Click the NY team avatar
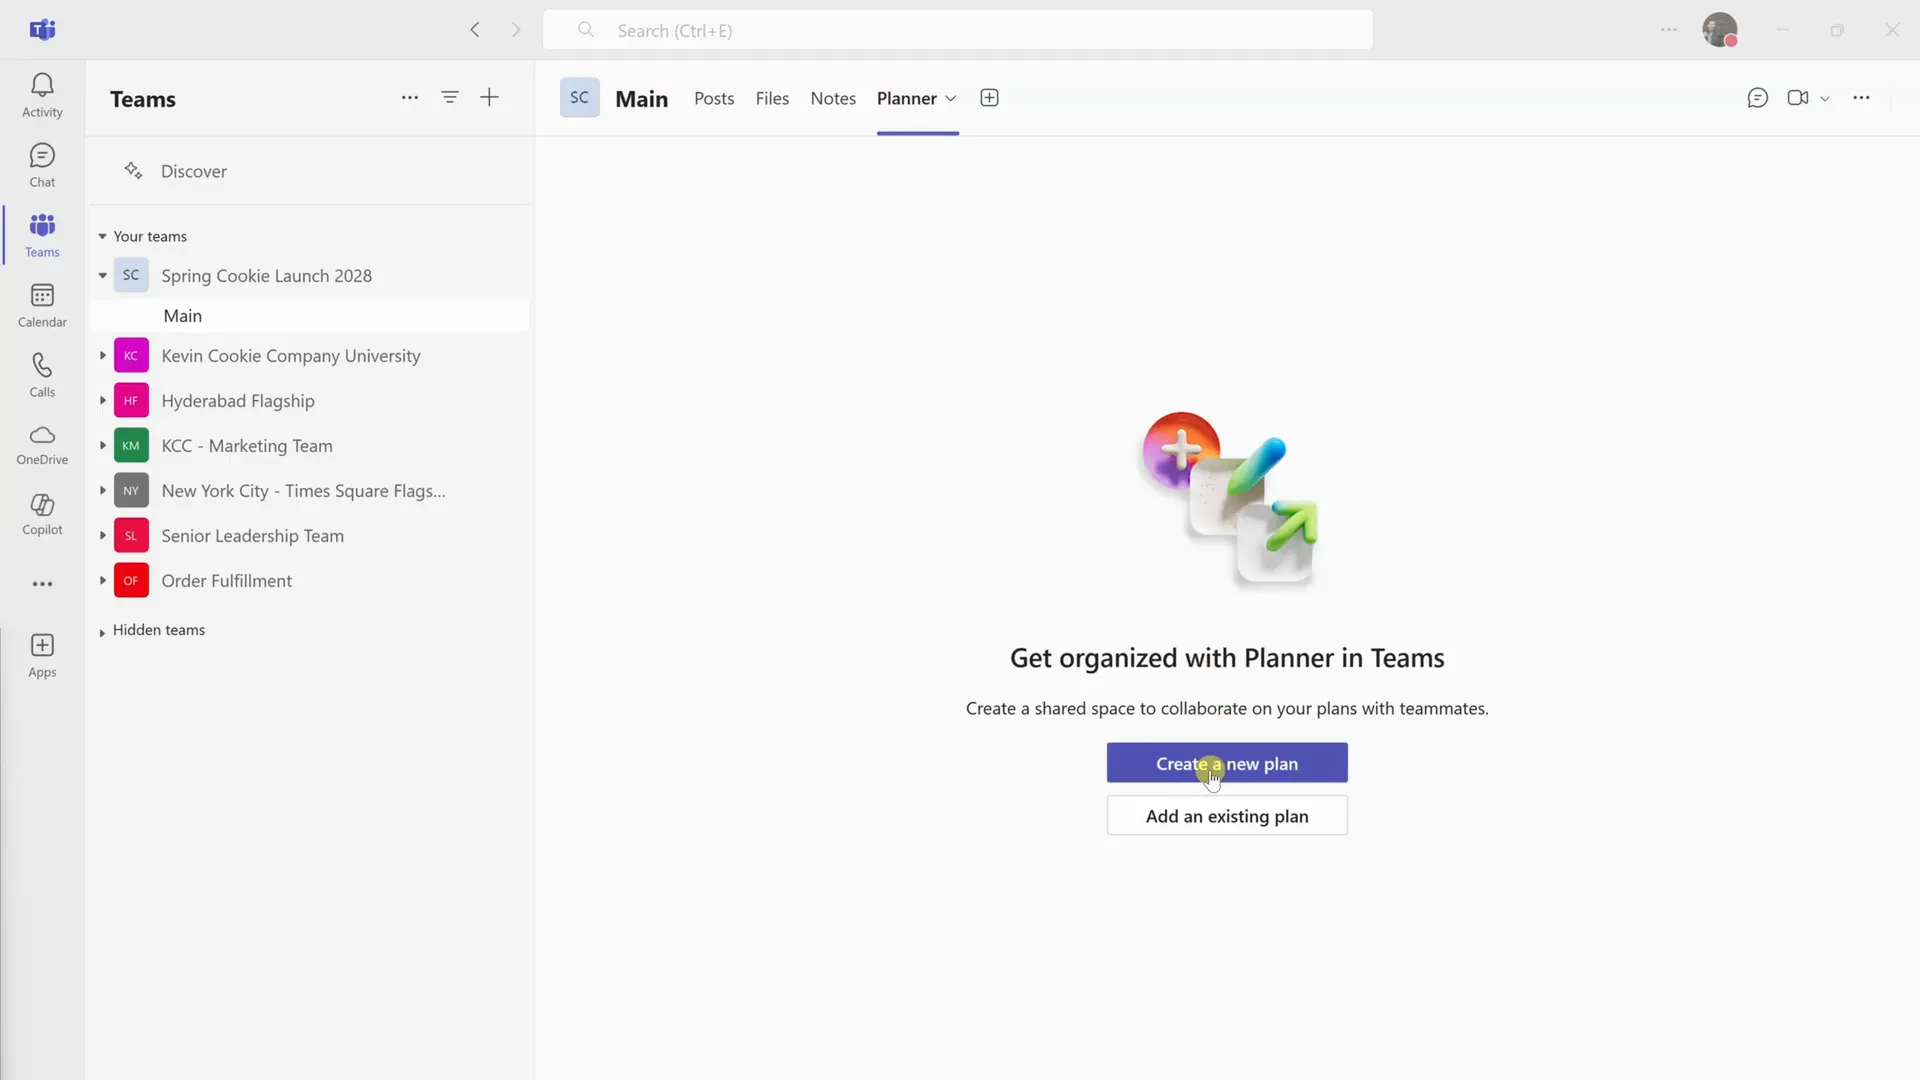 (x=131, y=491)
